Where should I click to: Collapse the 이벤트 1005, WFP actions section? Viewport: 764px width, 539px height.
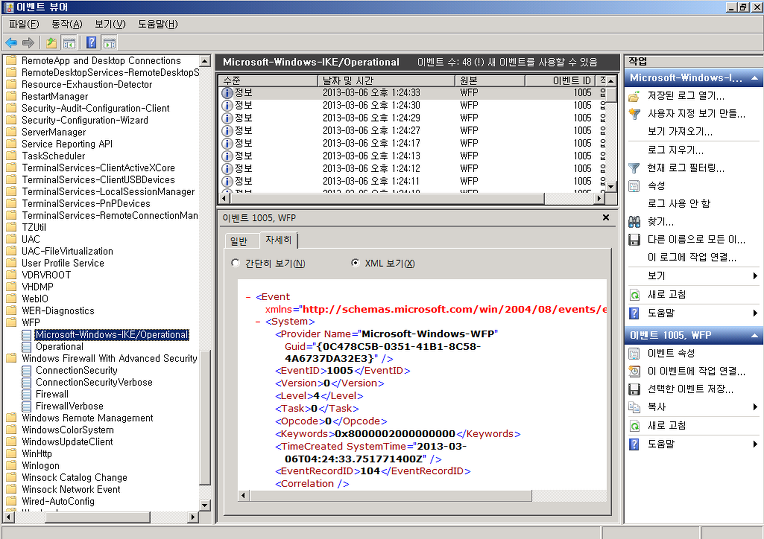754,335
